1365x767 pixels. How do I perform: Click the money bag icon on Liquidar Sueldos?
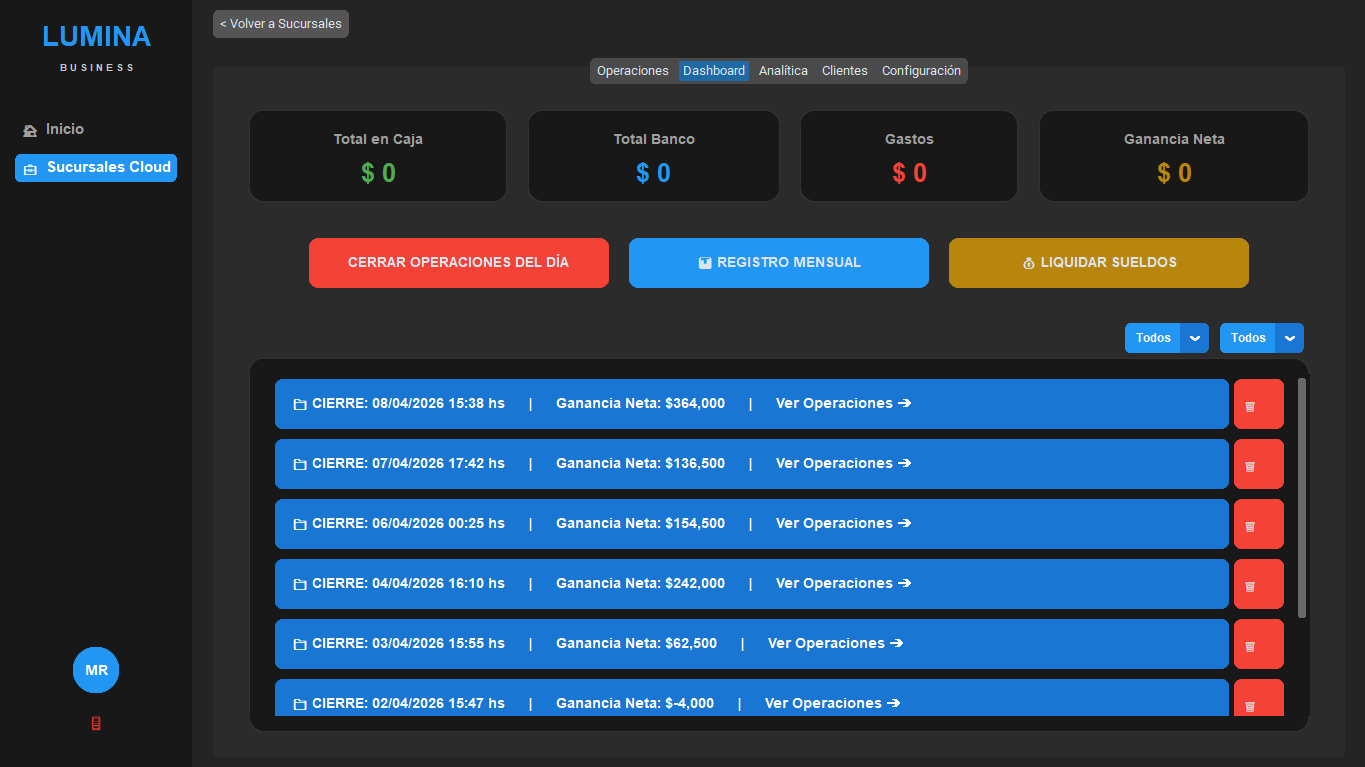(1029, 262)
